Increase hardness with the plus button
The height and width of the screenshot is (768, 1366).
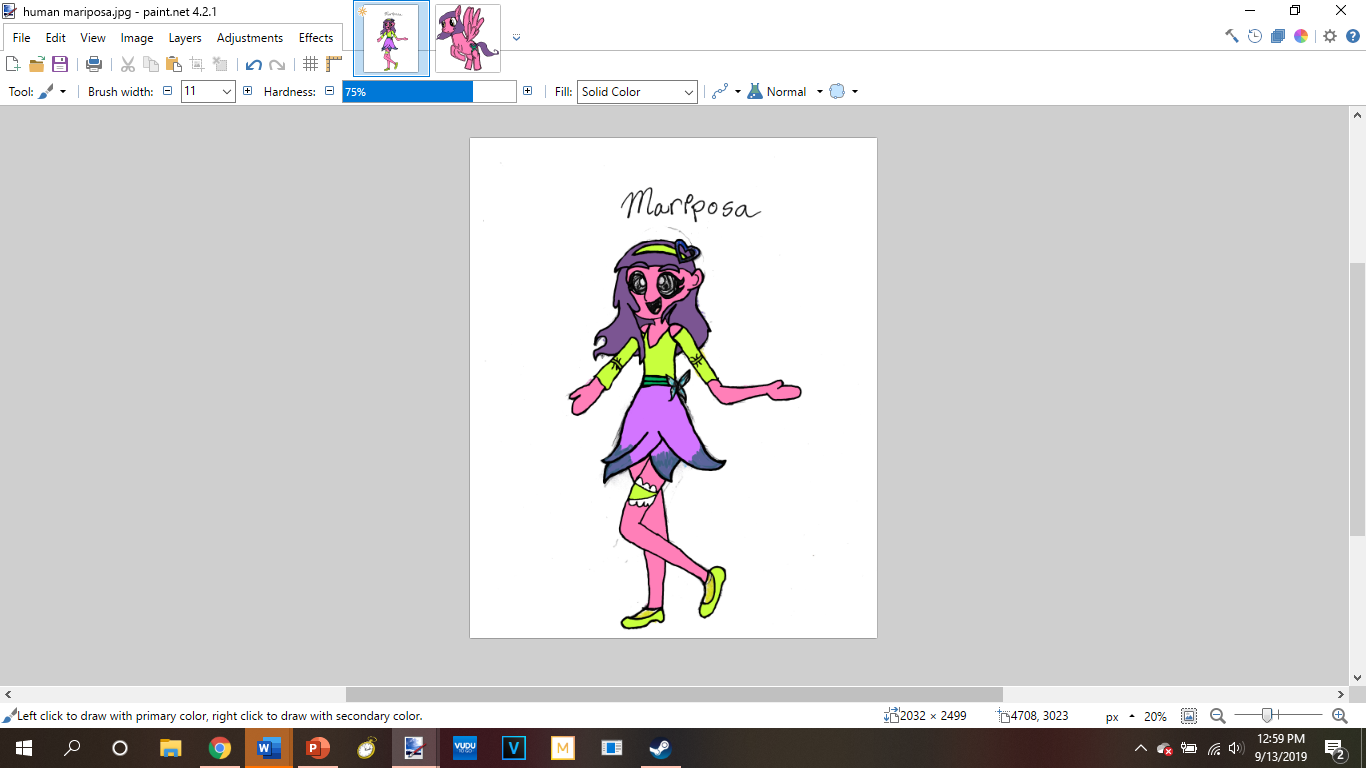[527, 91]
